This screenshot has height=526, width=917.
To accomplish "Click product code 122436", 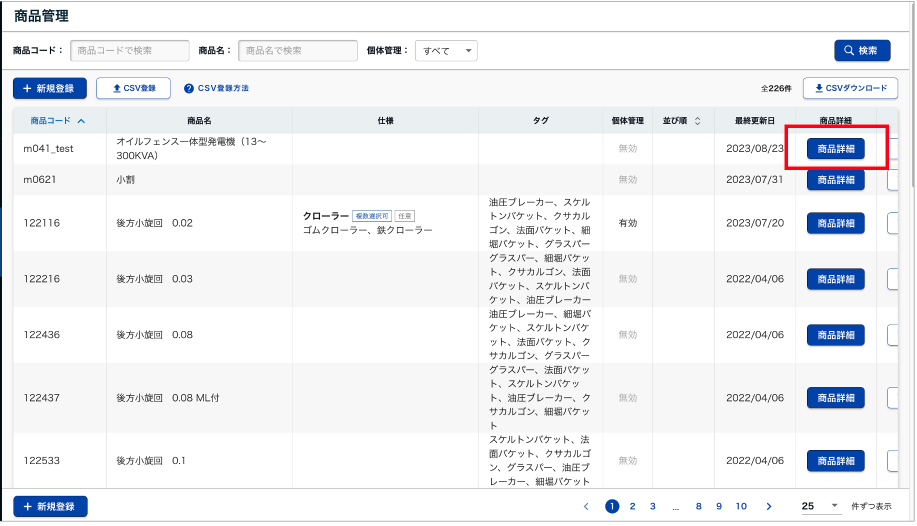I will point(42,335).
